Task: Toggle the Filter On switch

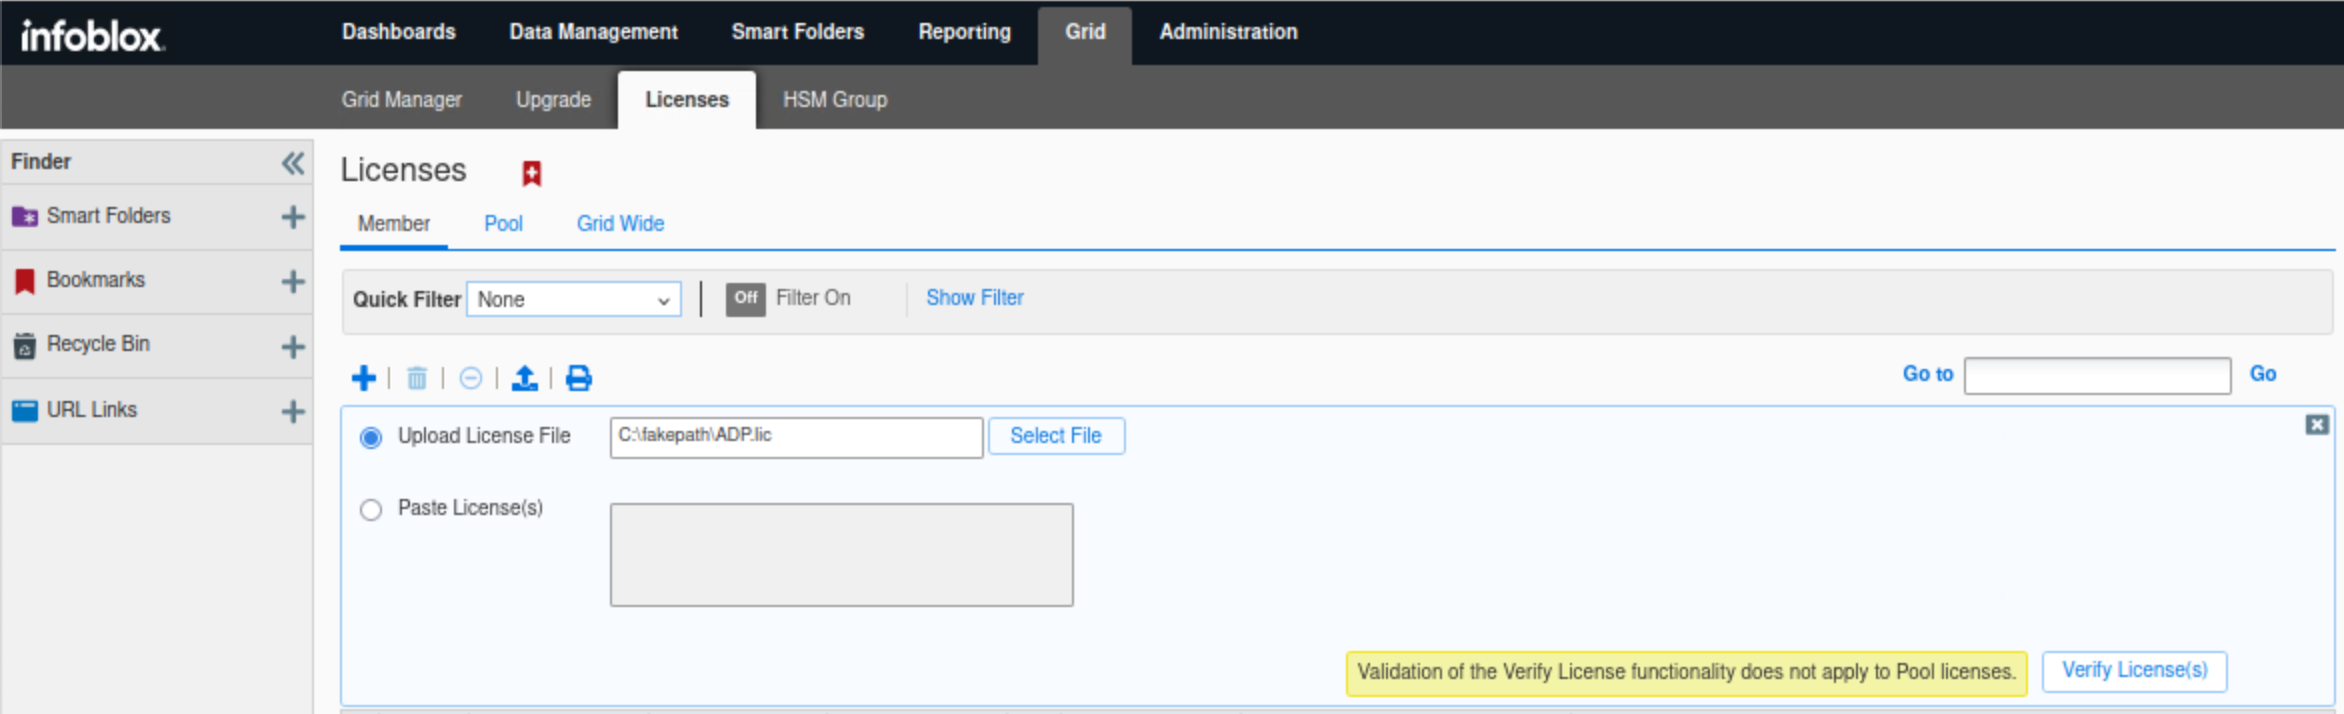Action: point(745,298)
